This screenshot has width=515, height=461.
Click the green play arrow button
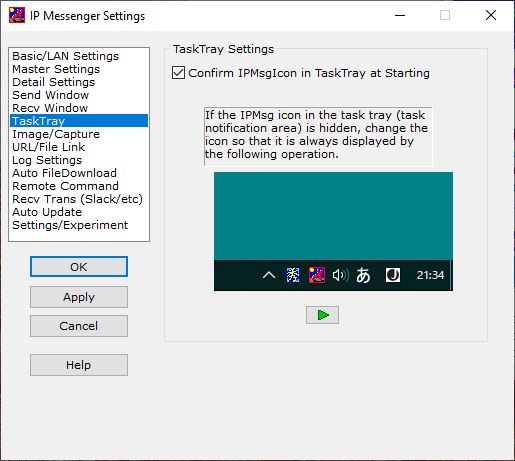[x=322, y=315]
